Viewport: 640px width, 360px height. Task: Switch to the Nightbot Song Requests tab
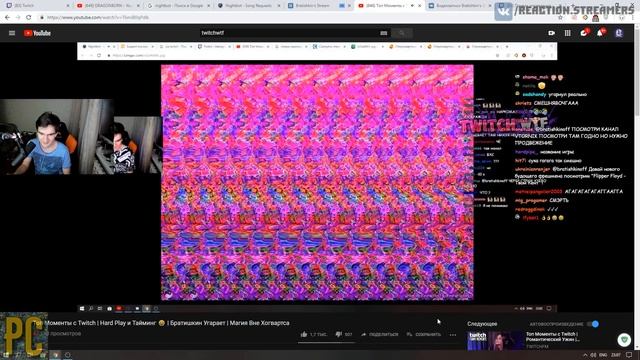249,6
